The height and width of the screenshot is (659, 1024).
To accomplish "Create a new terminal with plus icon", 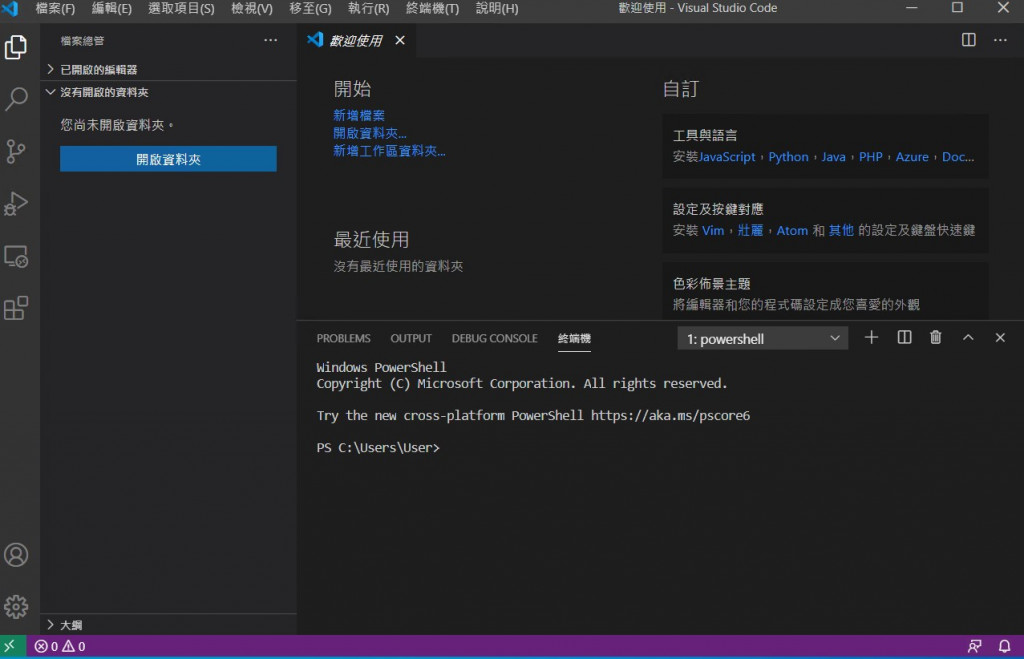I will (871, 338).
